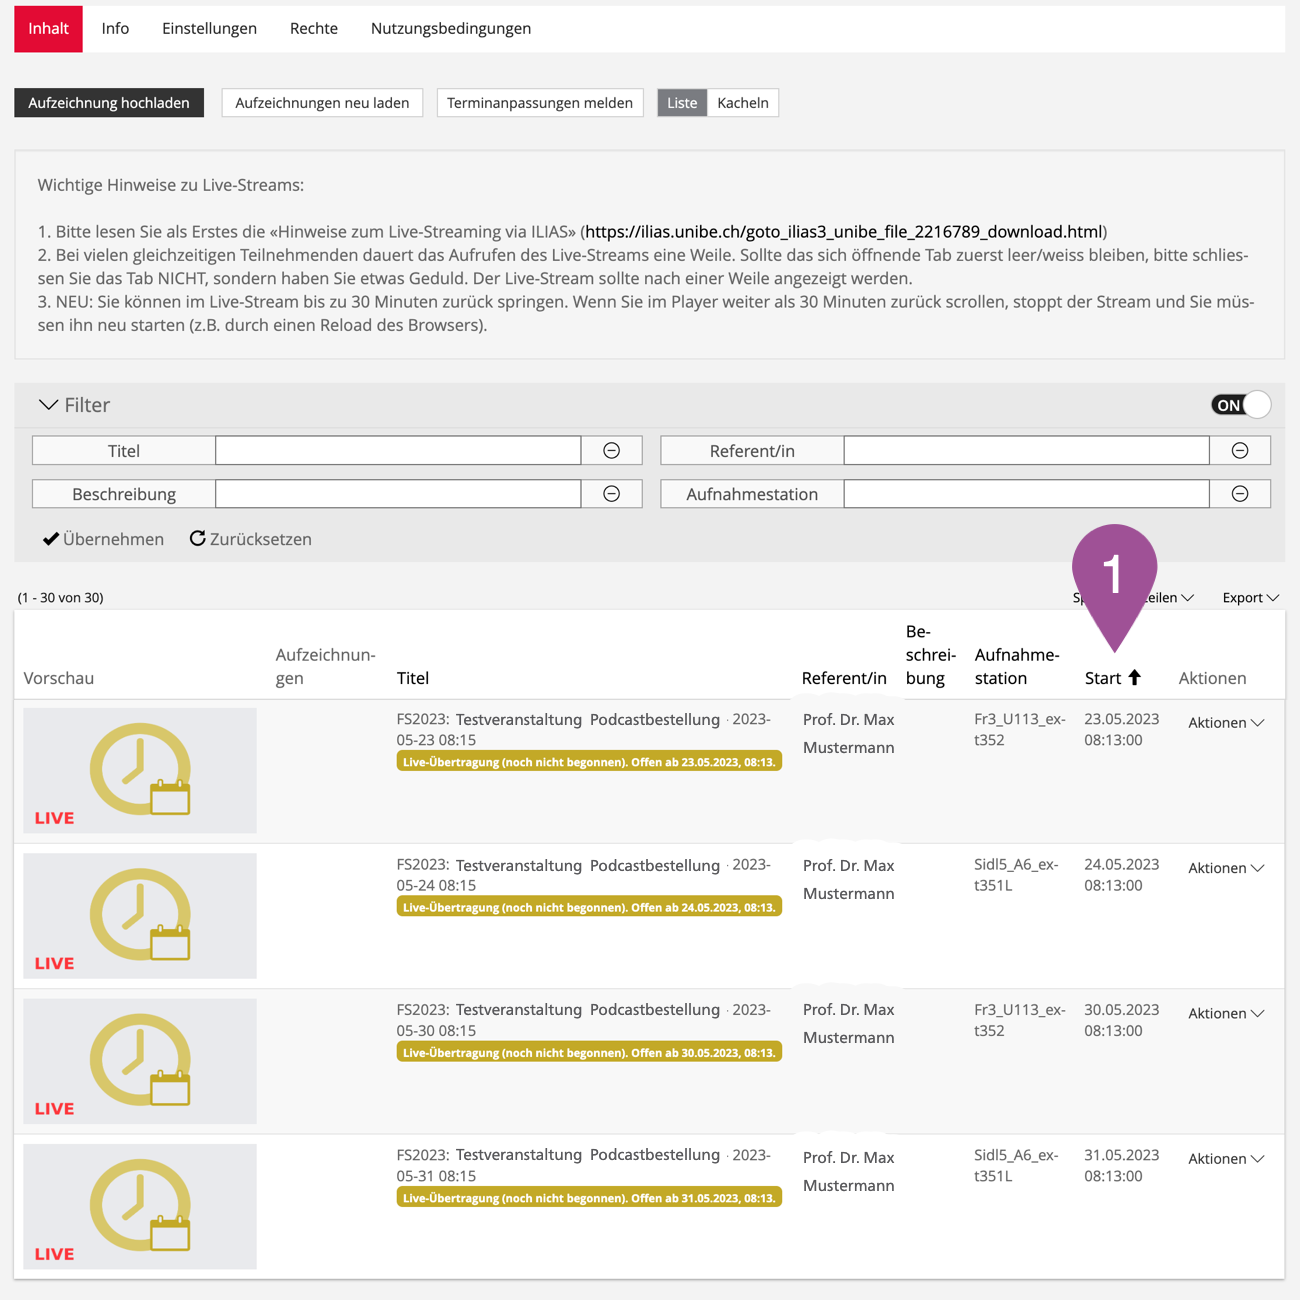The height and width of the screenshot is (1300, 1300).
Task: Turn off the Filter ON switch
Action: [1240, 405]
